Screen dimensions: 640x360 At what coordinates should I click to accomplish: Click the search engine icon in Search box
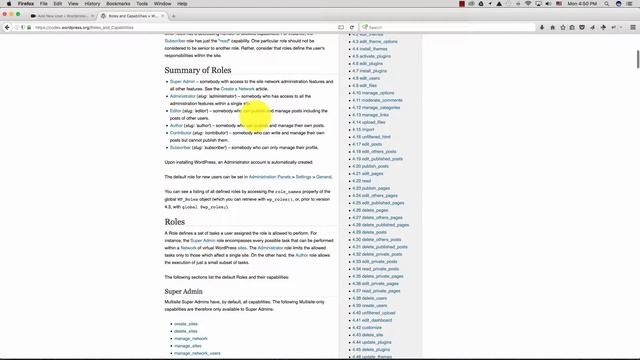365,27
